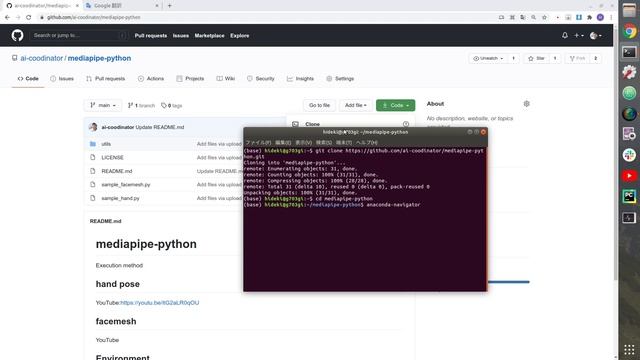The width and height of the screenshot is (640, 360).
Task: Edit About section with gear icon
Action: 527,104
